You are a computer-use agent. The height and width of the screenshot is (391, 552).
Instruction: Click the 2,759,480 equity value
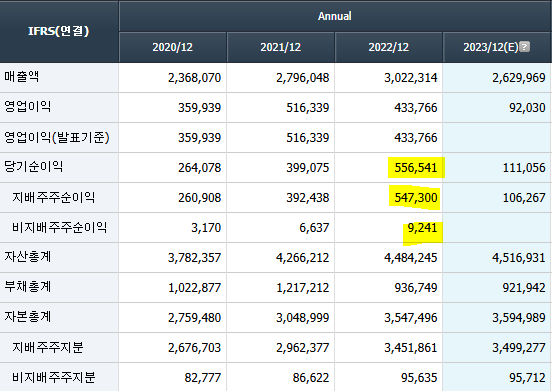point(194,318)
